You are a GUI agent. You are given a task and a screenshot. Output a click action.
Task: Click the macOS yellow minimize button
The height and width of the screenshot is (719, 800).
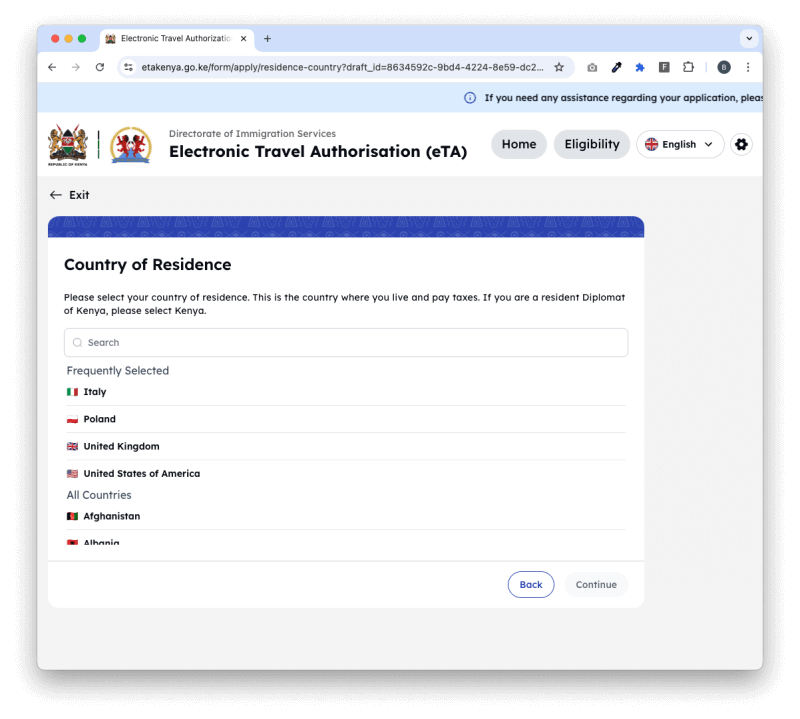pyautogui.click(x=68, y=39)
